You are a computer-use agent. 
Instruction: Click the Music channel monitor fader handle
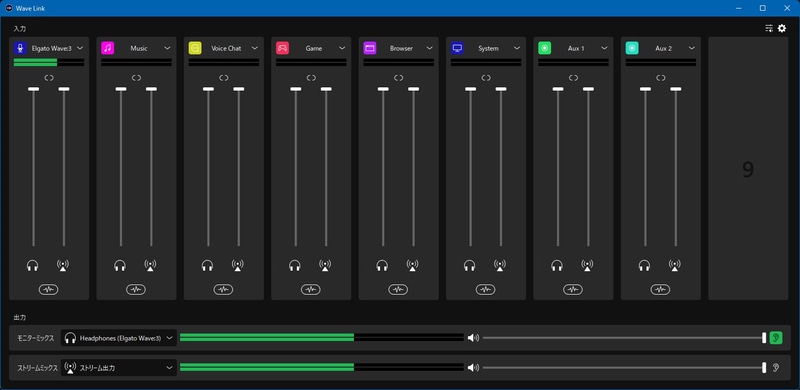click(121, 89)
